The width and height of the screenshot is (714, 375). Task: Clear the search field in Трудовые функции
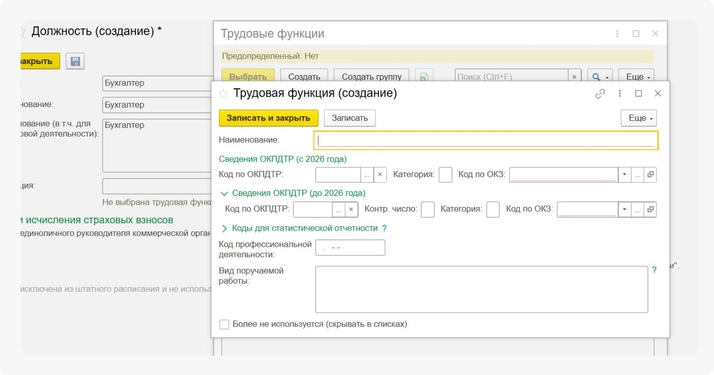tap(574, 76)
